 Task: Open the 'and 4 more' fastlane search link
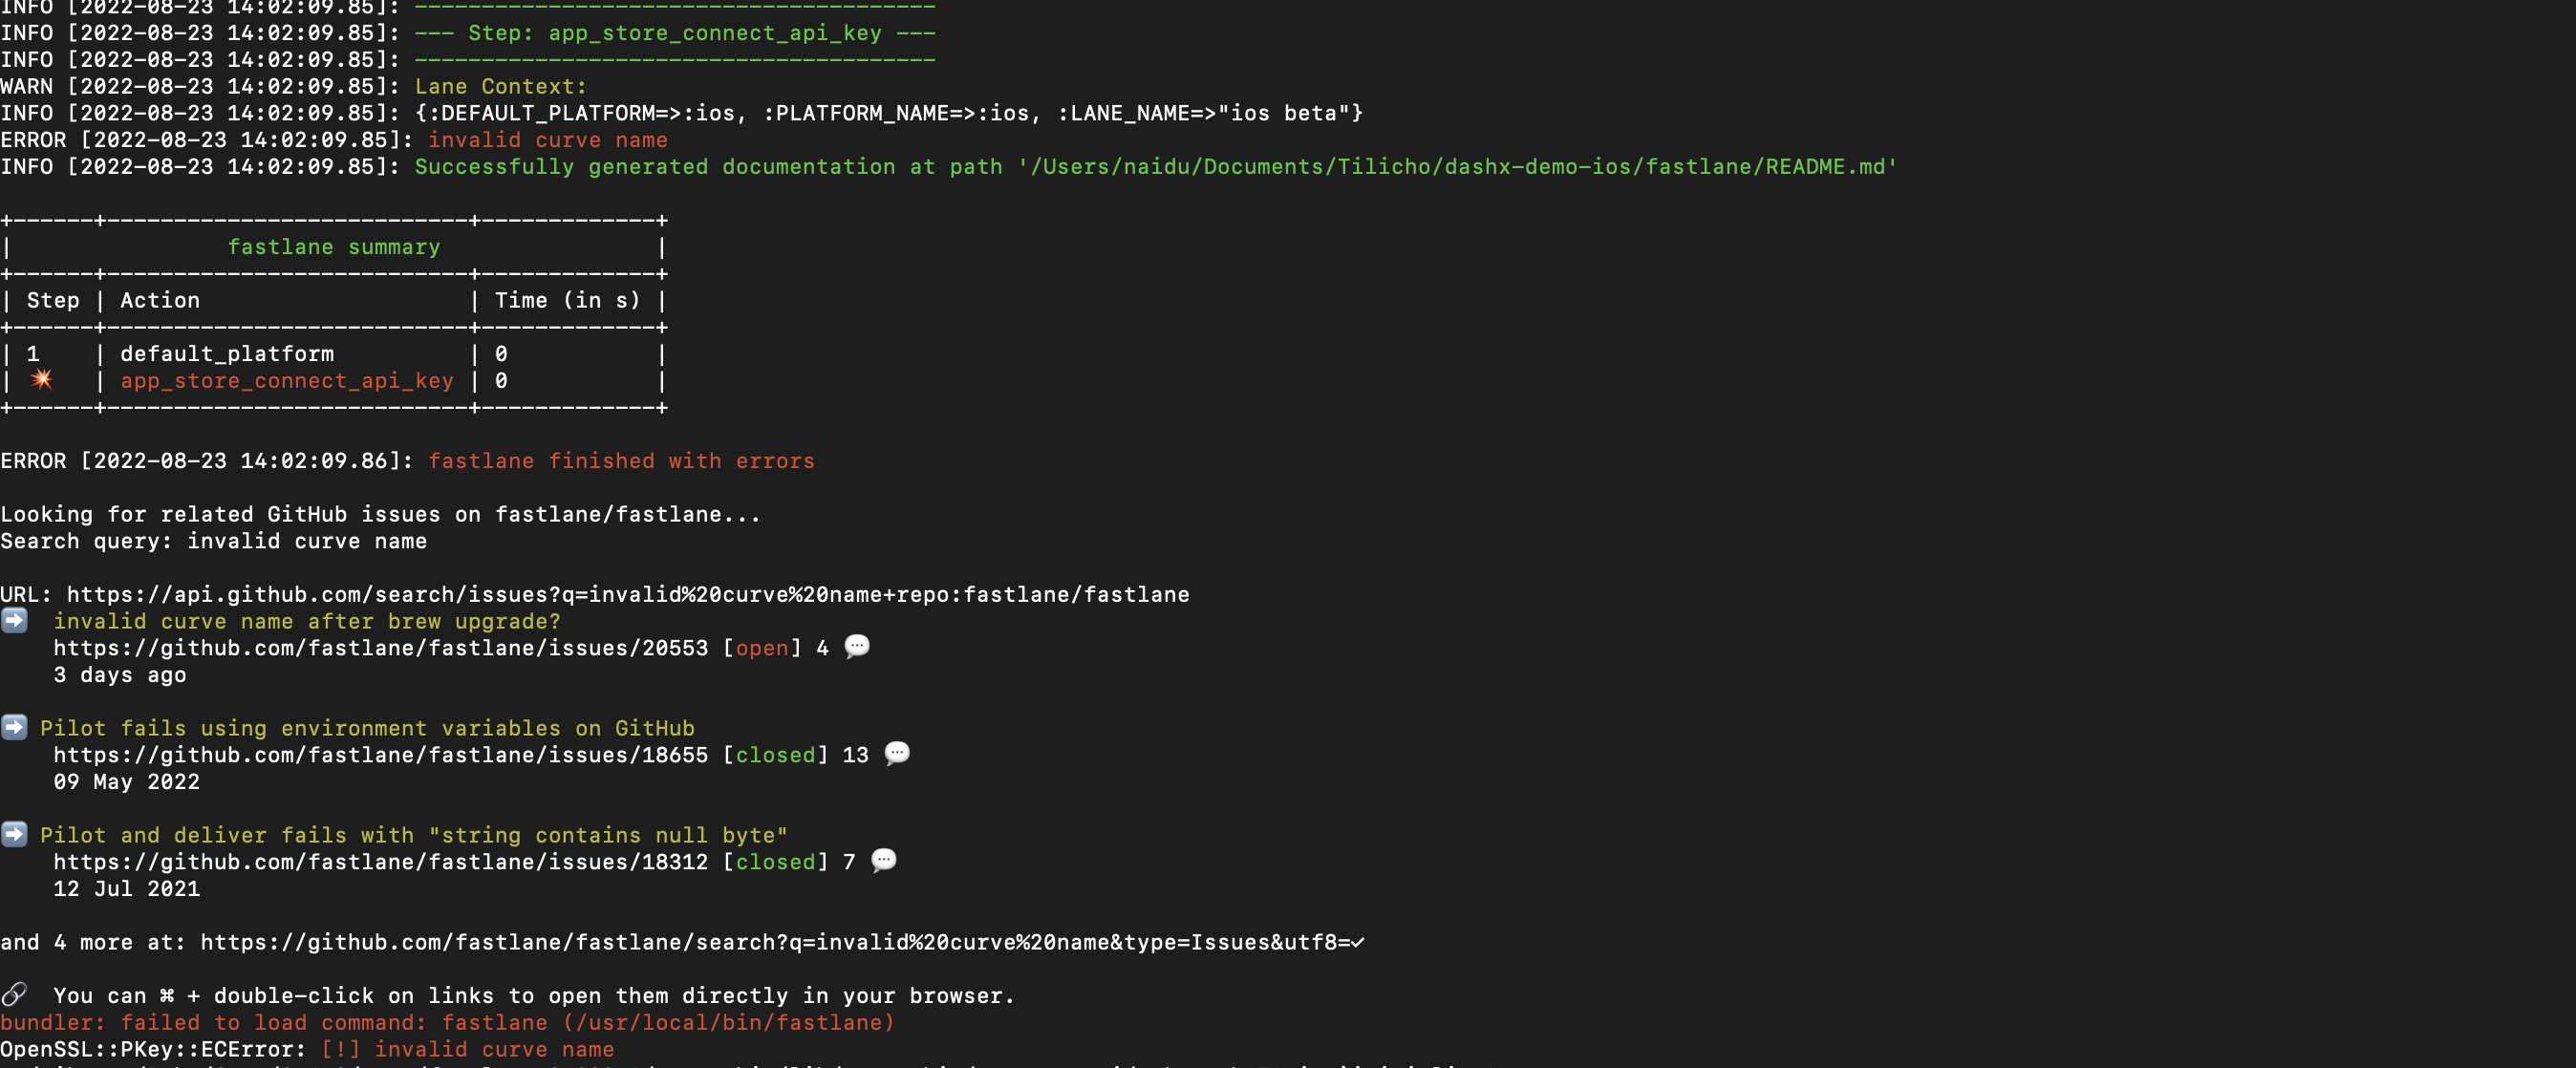[x=780, y=941]
